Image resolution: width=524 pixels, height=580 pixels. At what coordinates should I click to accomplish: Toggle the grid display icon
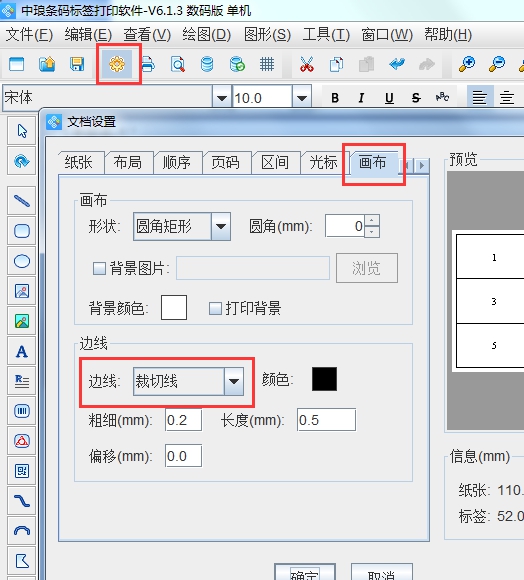point(267,64)
